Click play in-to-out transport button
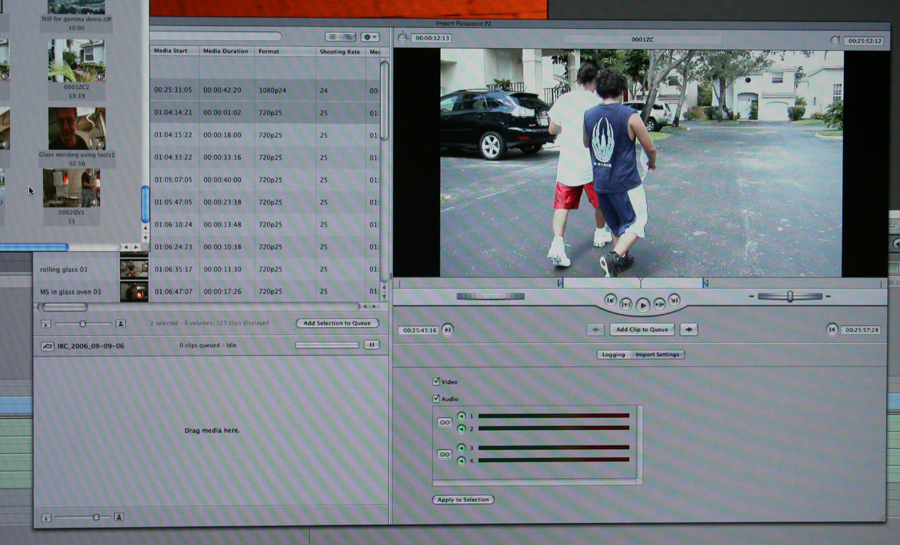 (x=626, y=304)
